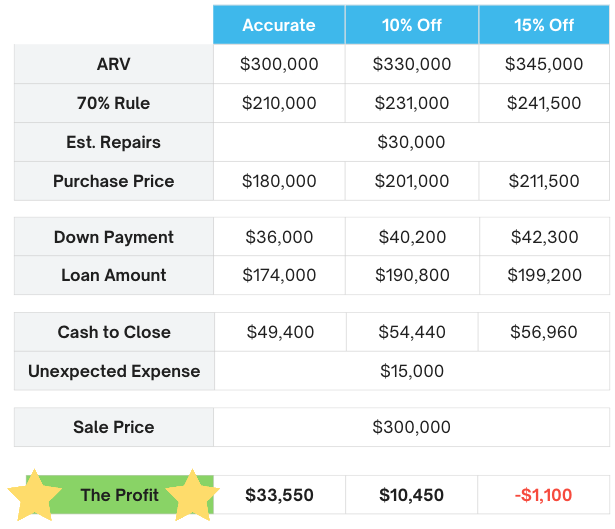Image resolution: width=615 pixels, height=529 pixels.
Task: Click the ARV row label
Action: pyautogui.click(x=113, y=64)
